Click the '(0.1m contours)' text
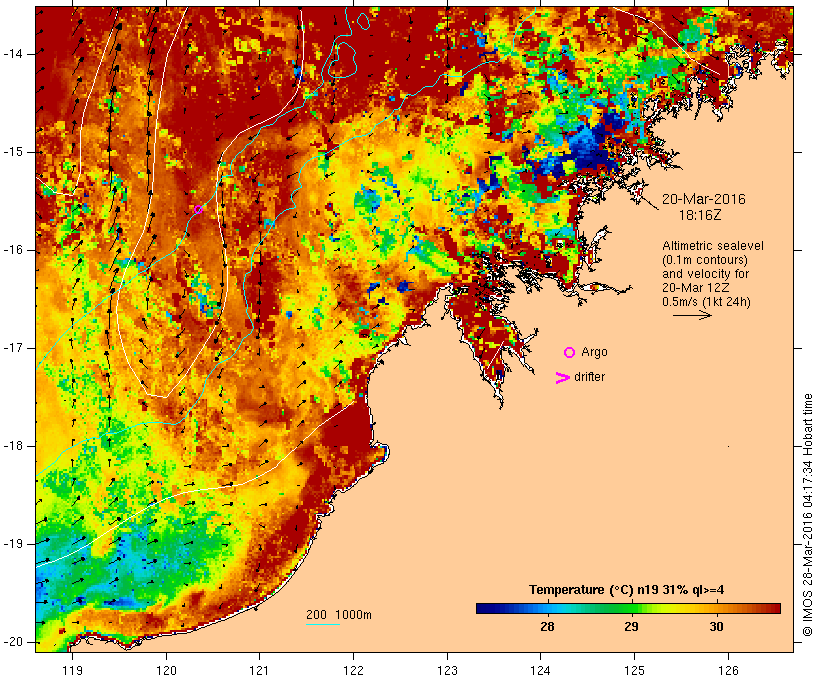Image resolution: width=820 pixels, height=680 pixels. tap(705, 260)
